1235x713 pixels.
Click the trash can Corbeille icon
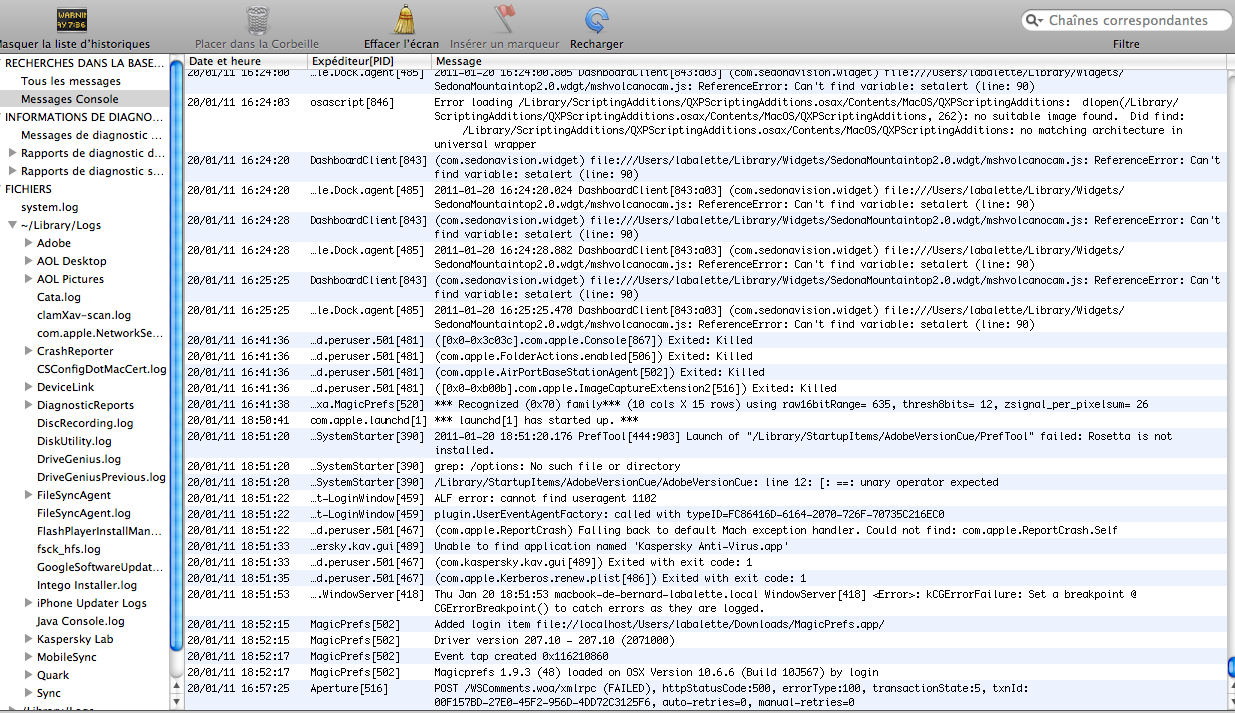(x=257, y=19)
